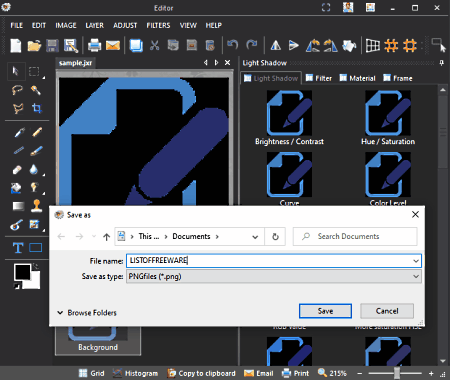This screenshot has width=450, height=380.
Task: Switch to the Filter tab
Action: point(319,78)
